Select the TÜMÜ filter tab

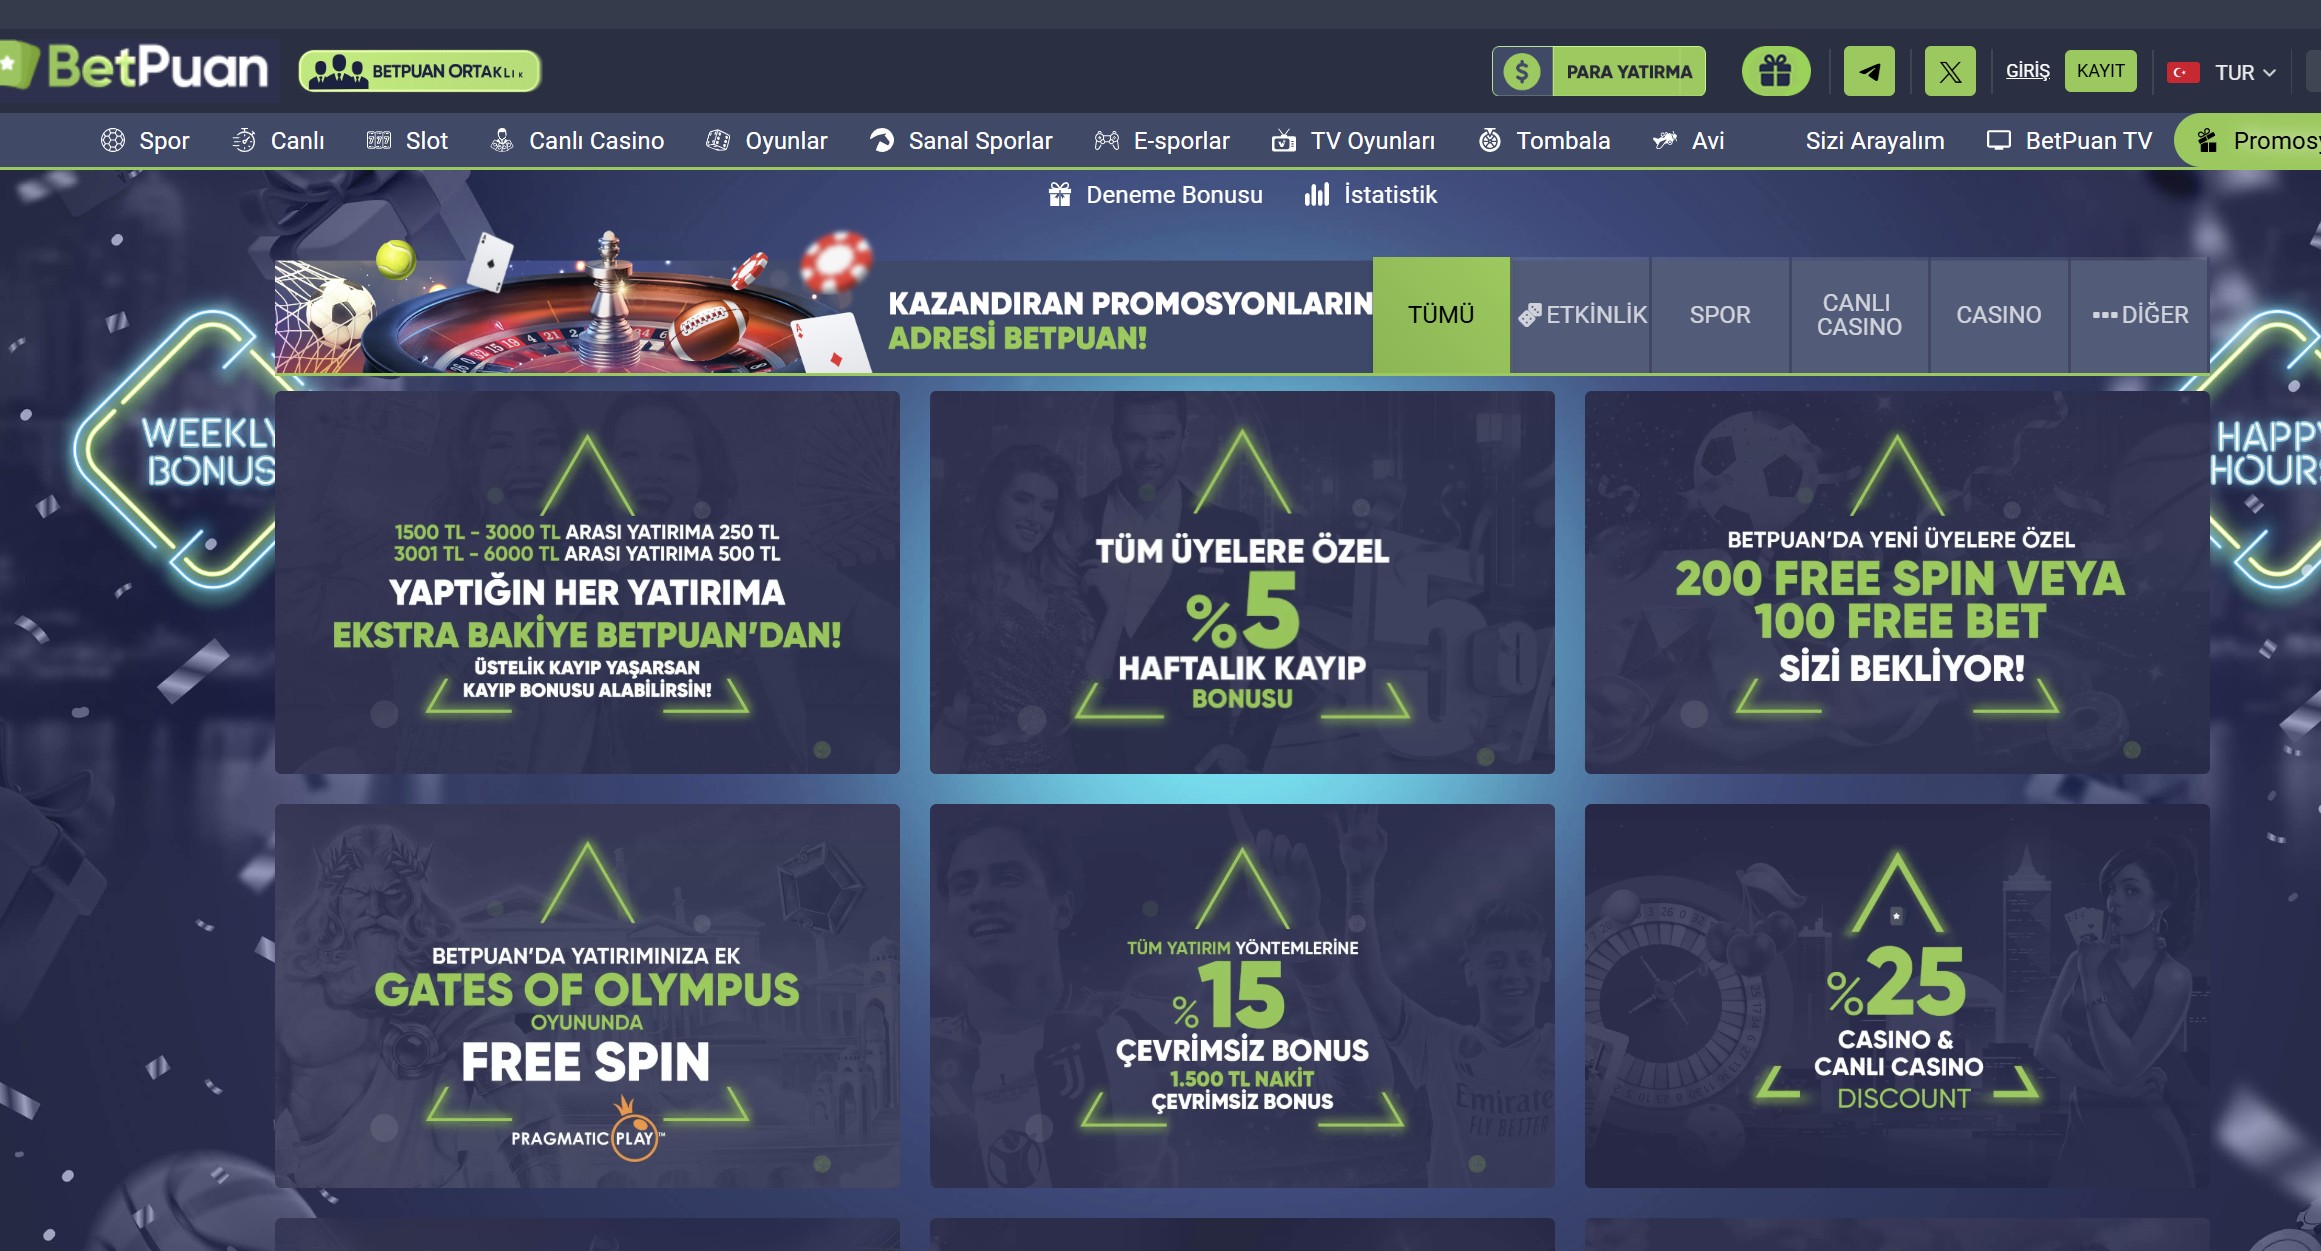[x=1441, y=315]
